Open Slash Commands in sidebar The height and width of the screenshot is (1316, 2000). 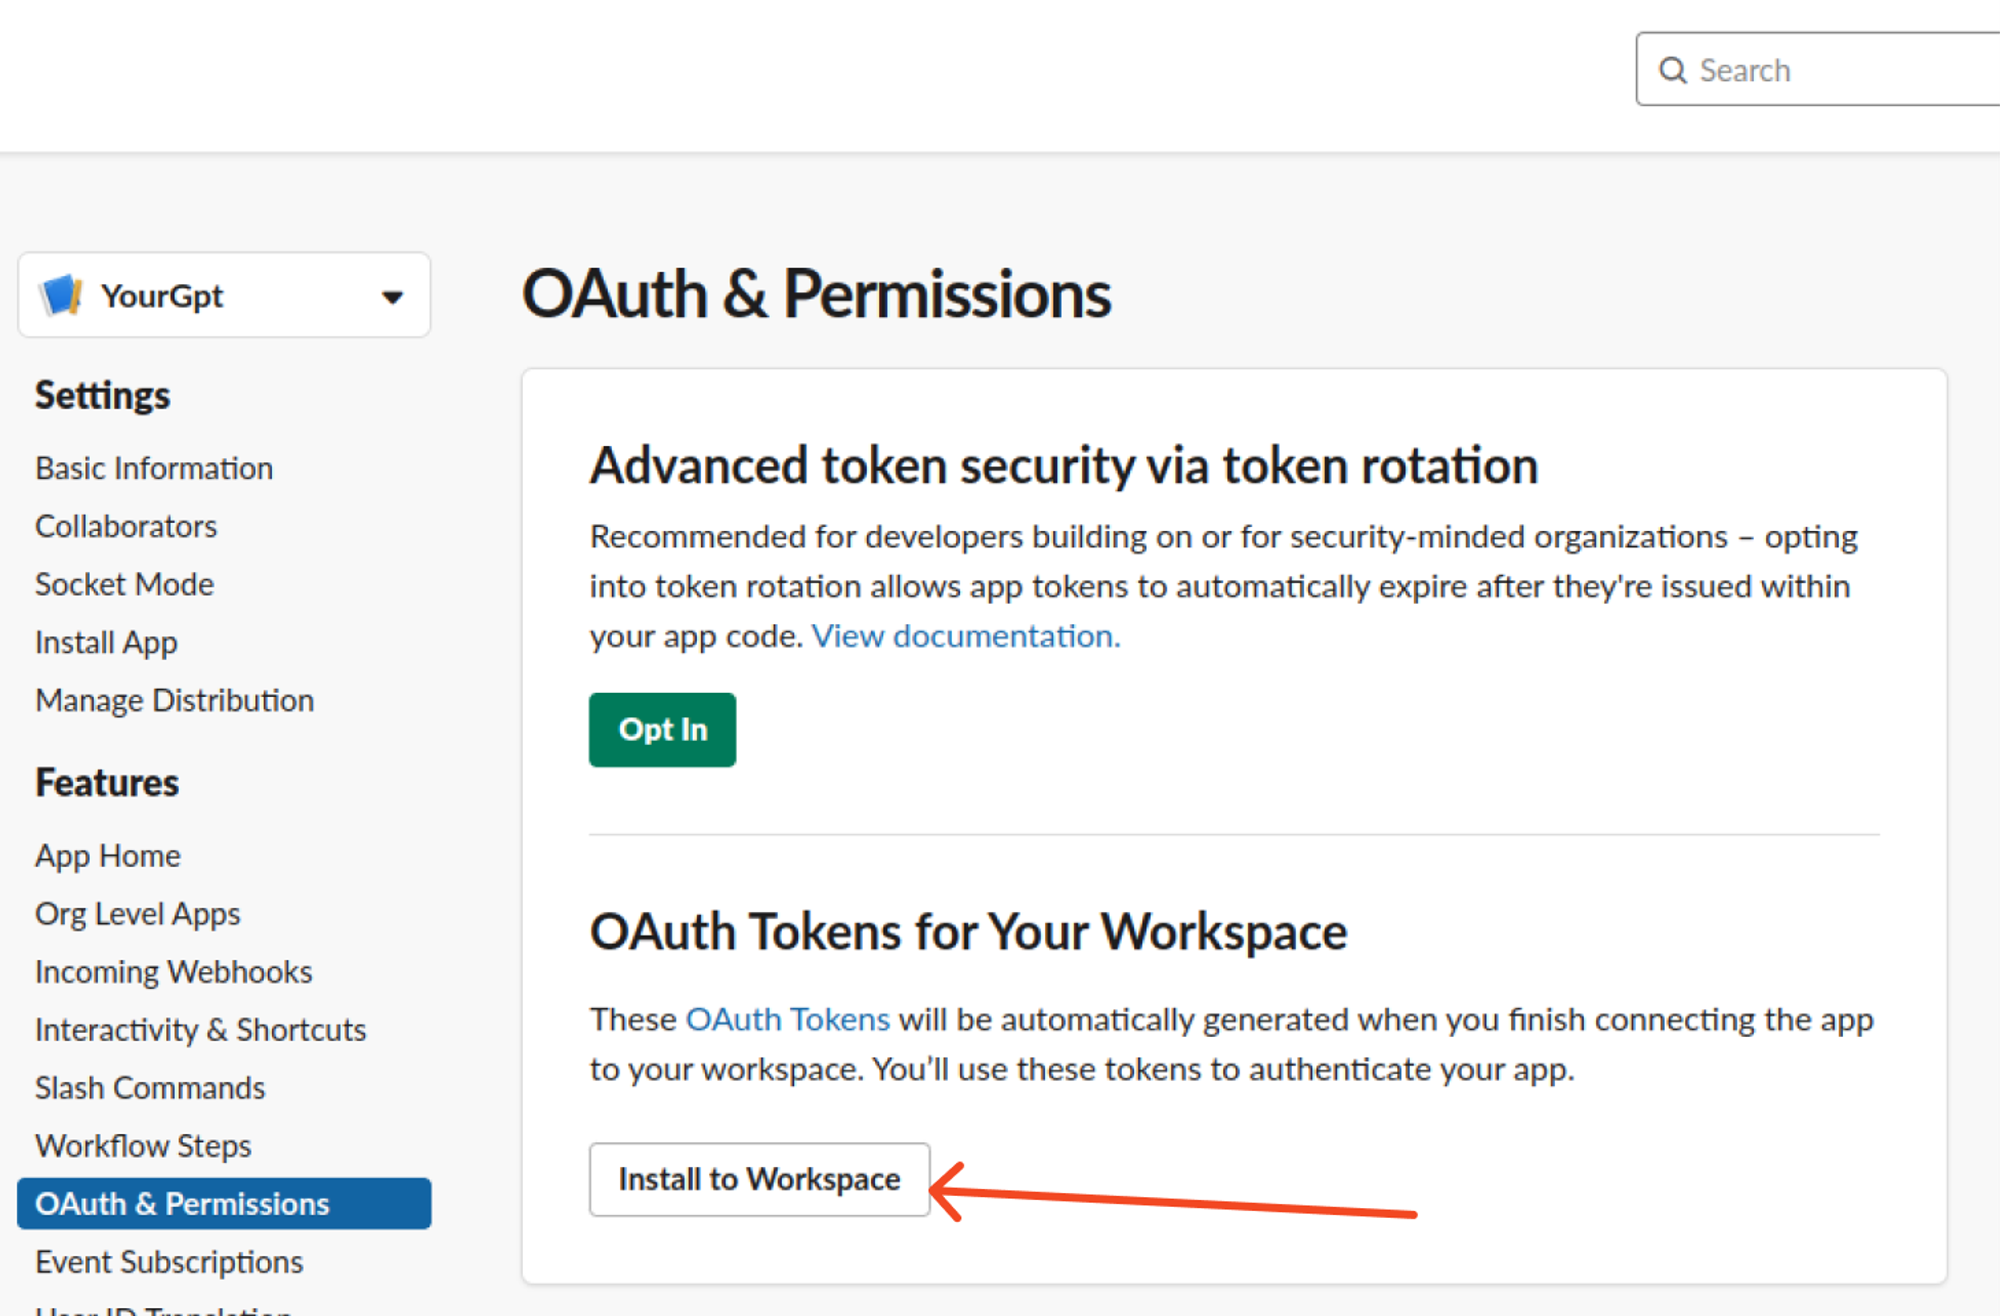(150, 1088)
